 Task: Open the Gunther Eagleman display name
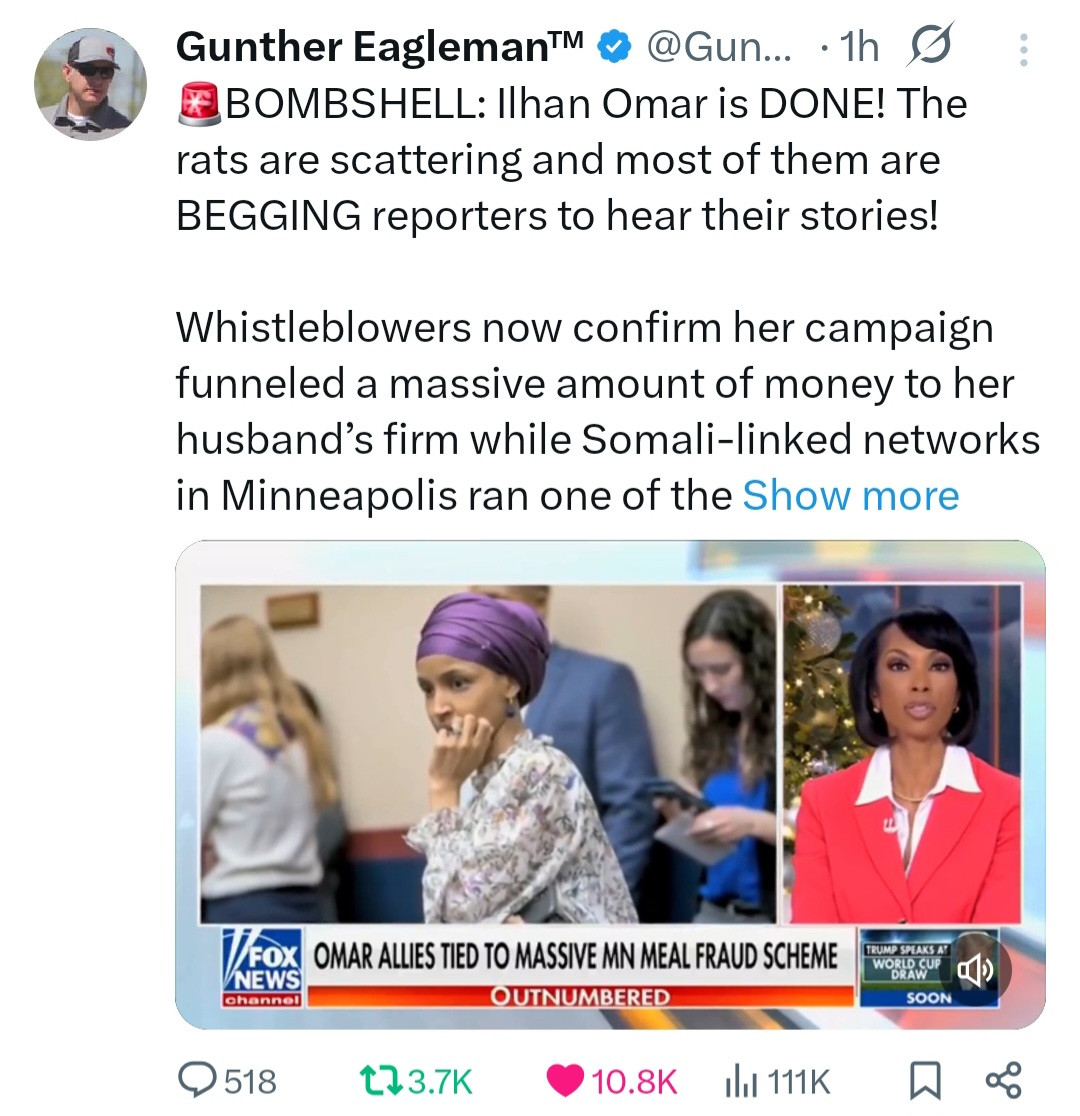pos(380,47)
